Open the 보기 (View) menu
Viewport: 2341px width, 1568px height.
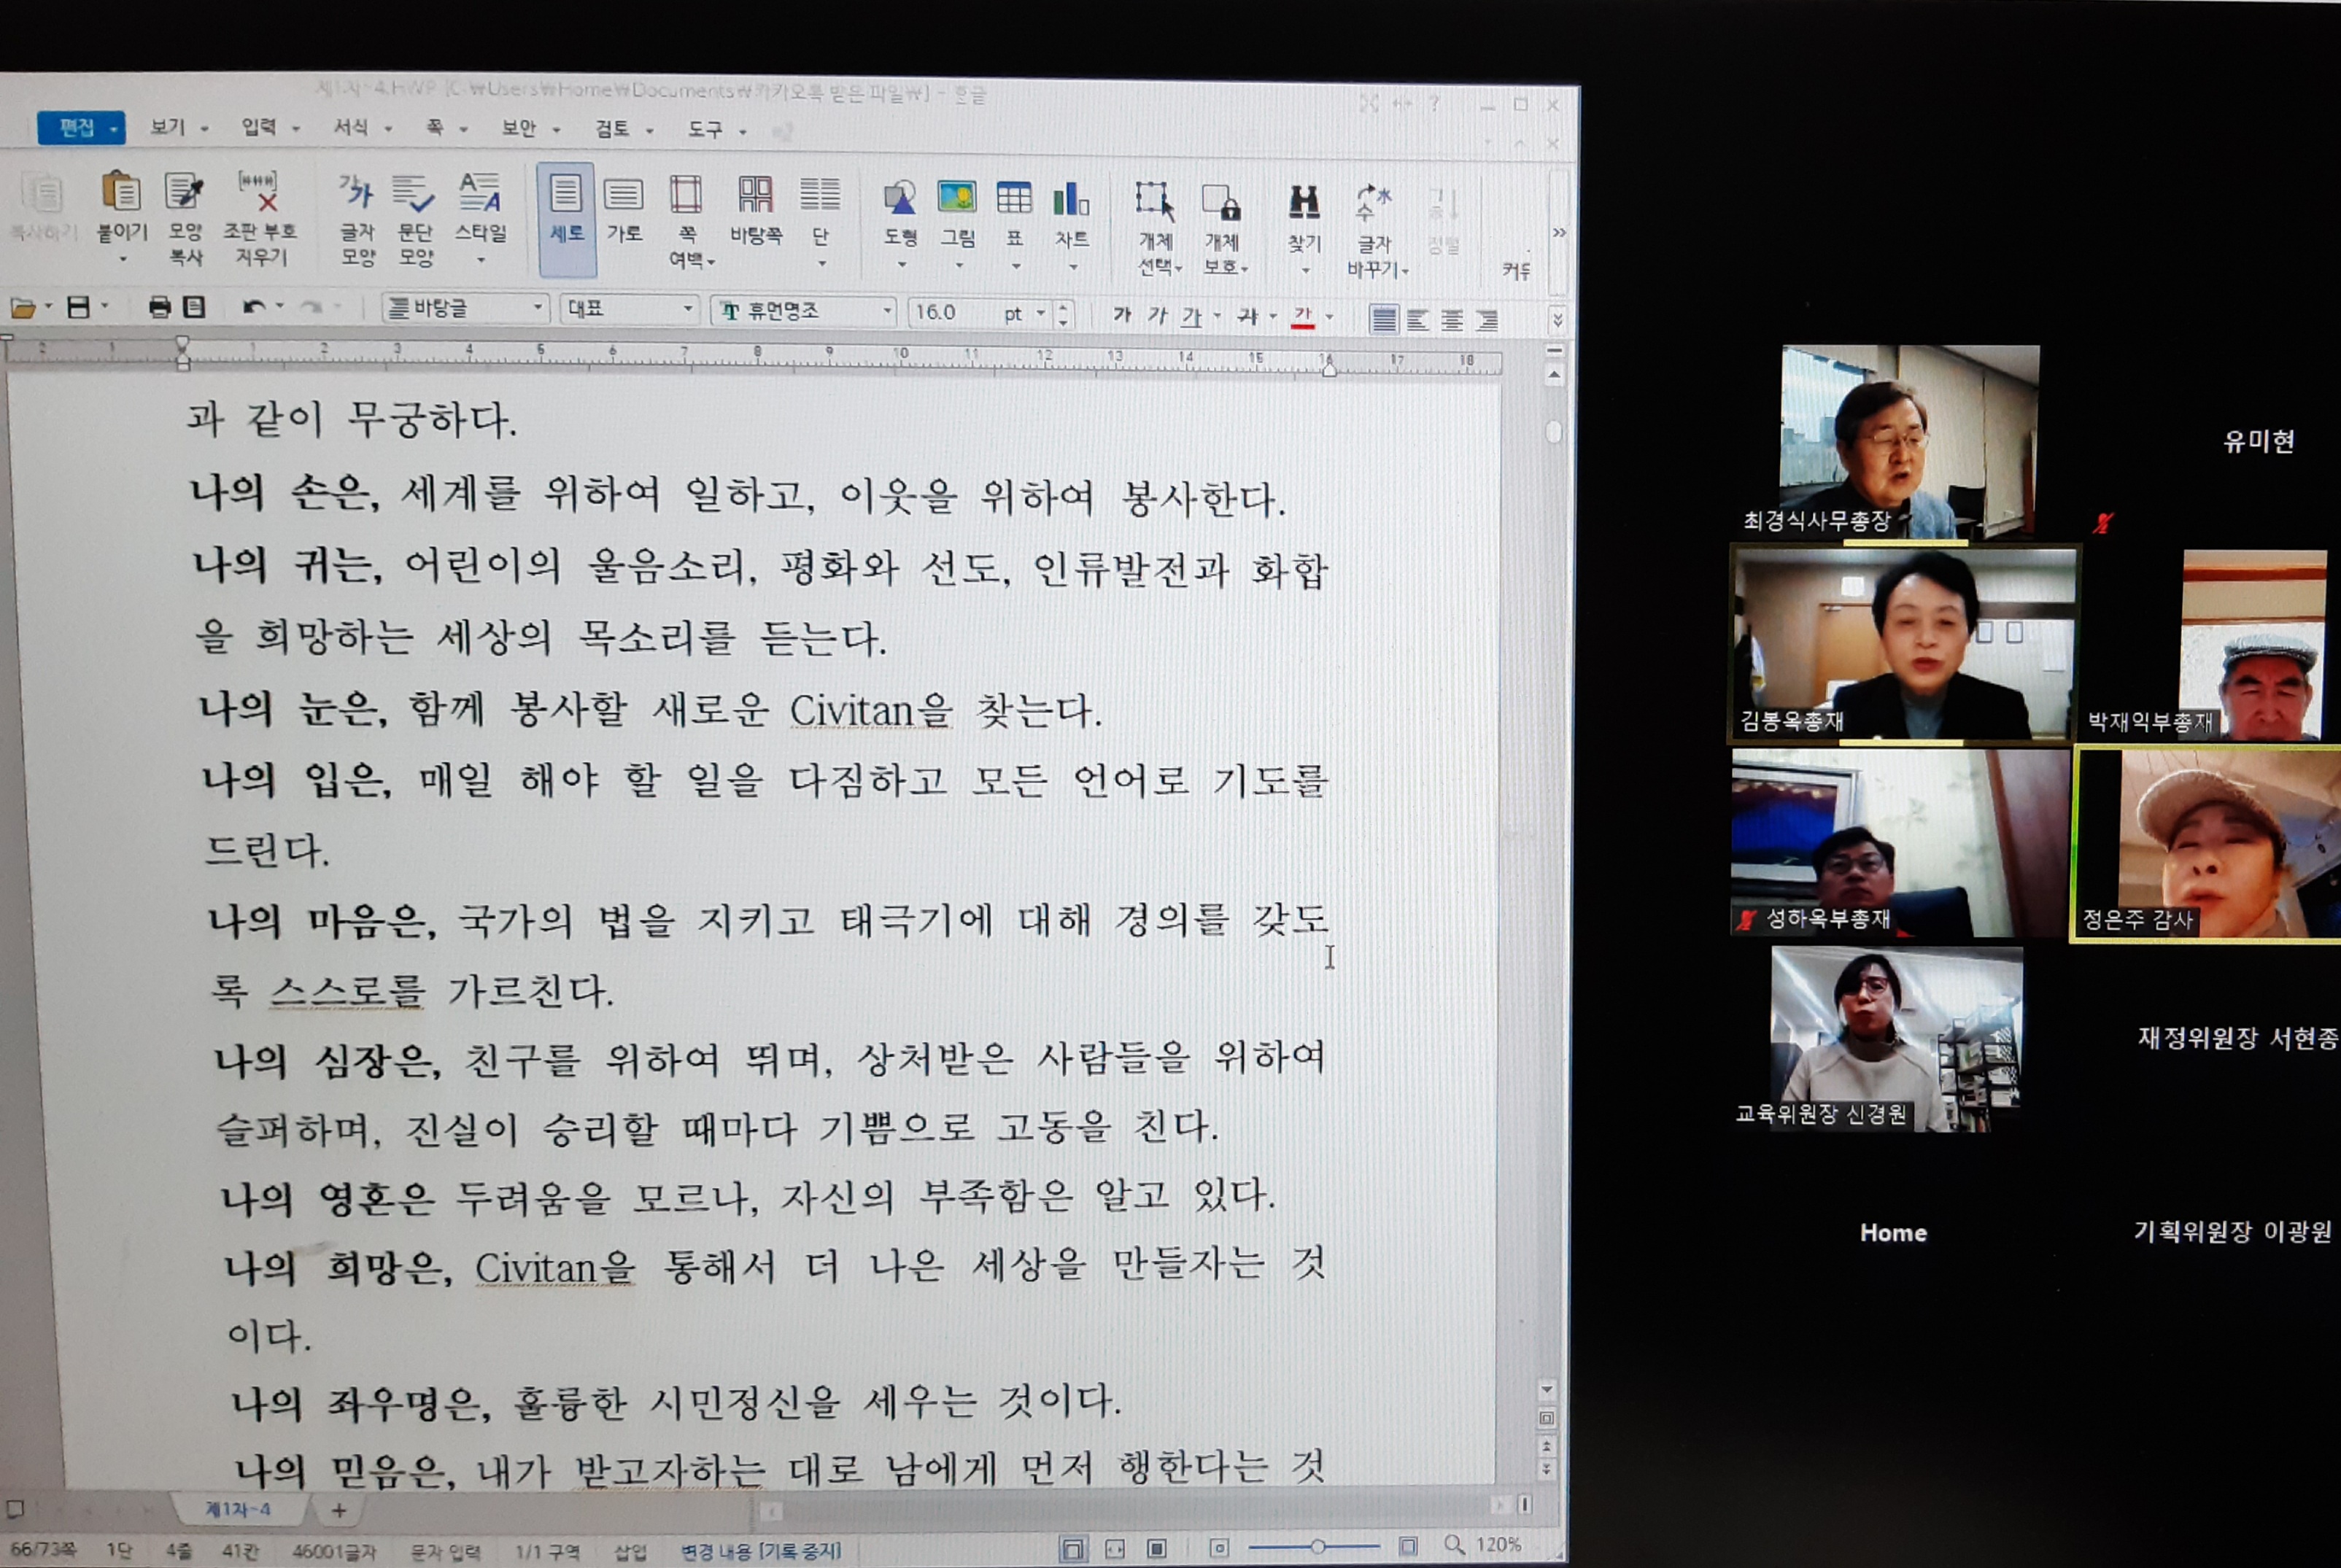tap(179, 127)
